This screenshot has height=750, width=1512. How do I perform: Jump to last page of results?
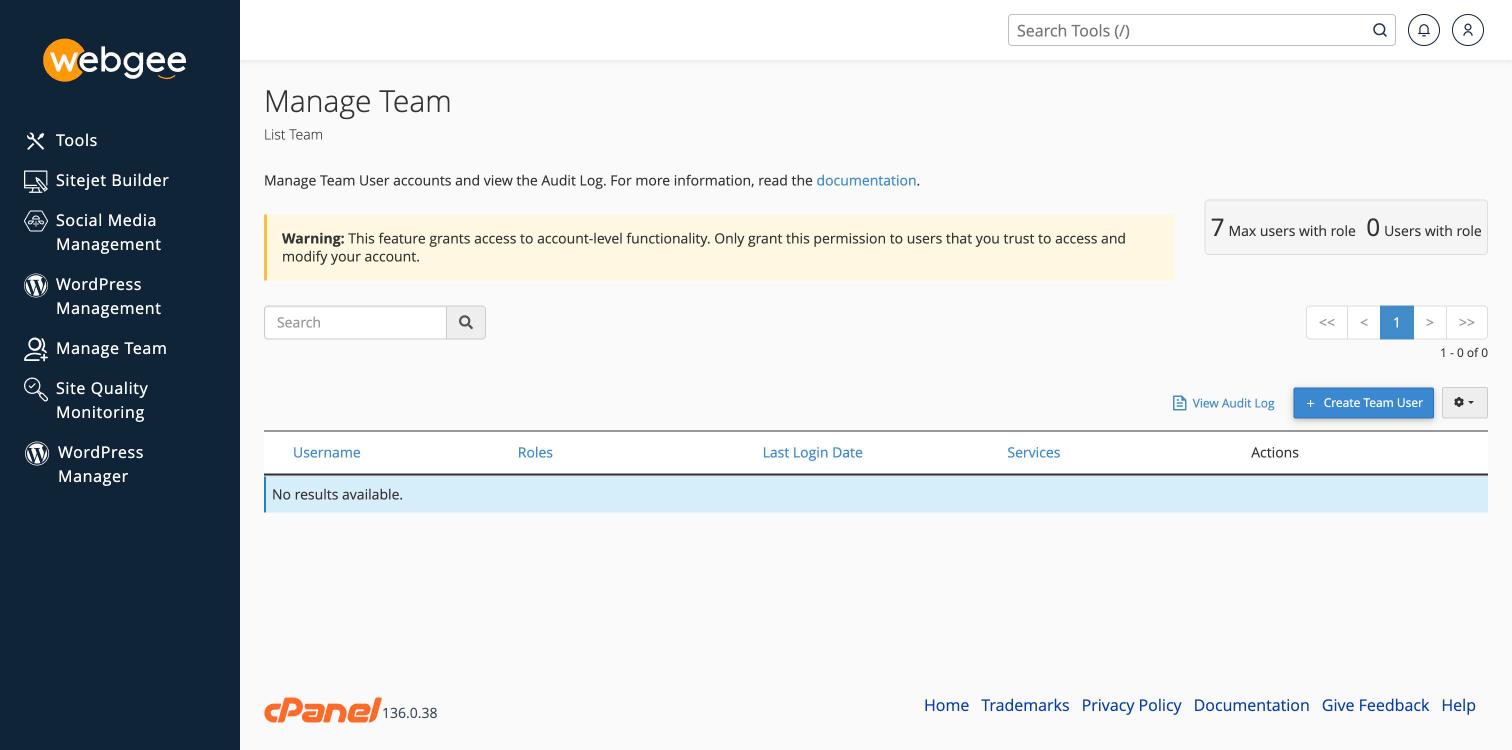[x=1467, y=322]
